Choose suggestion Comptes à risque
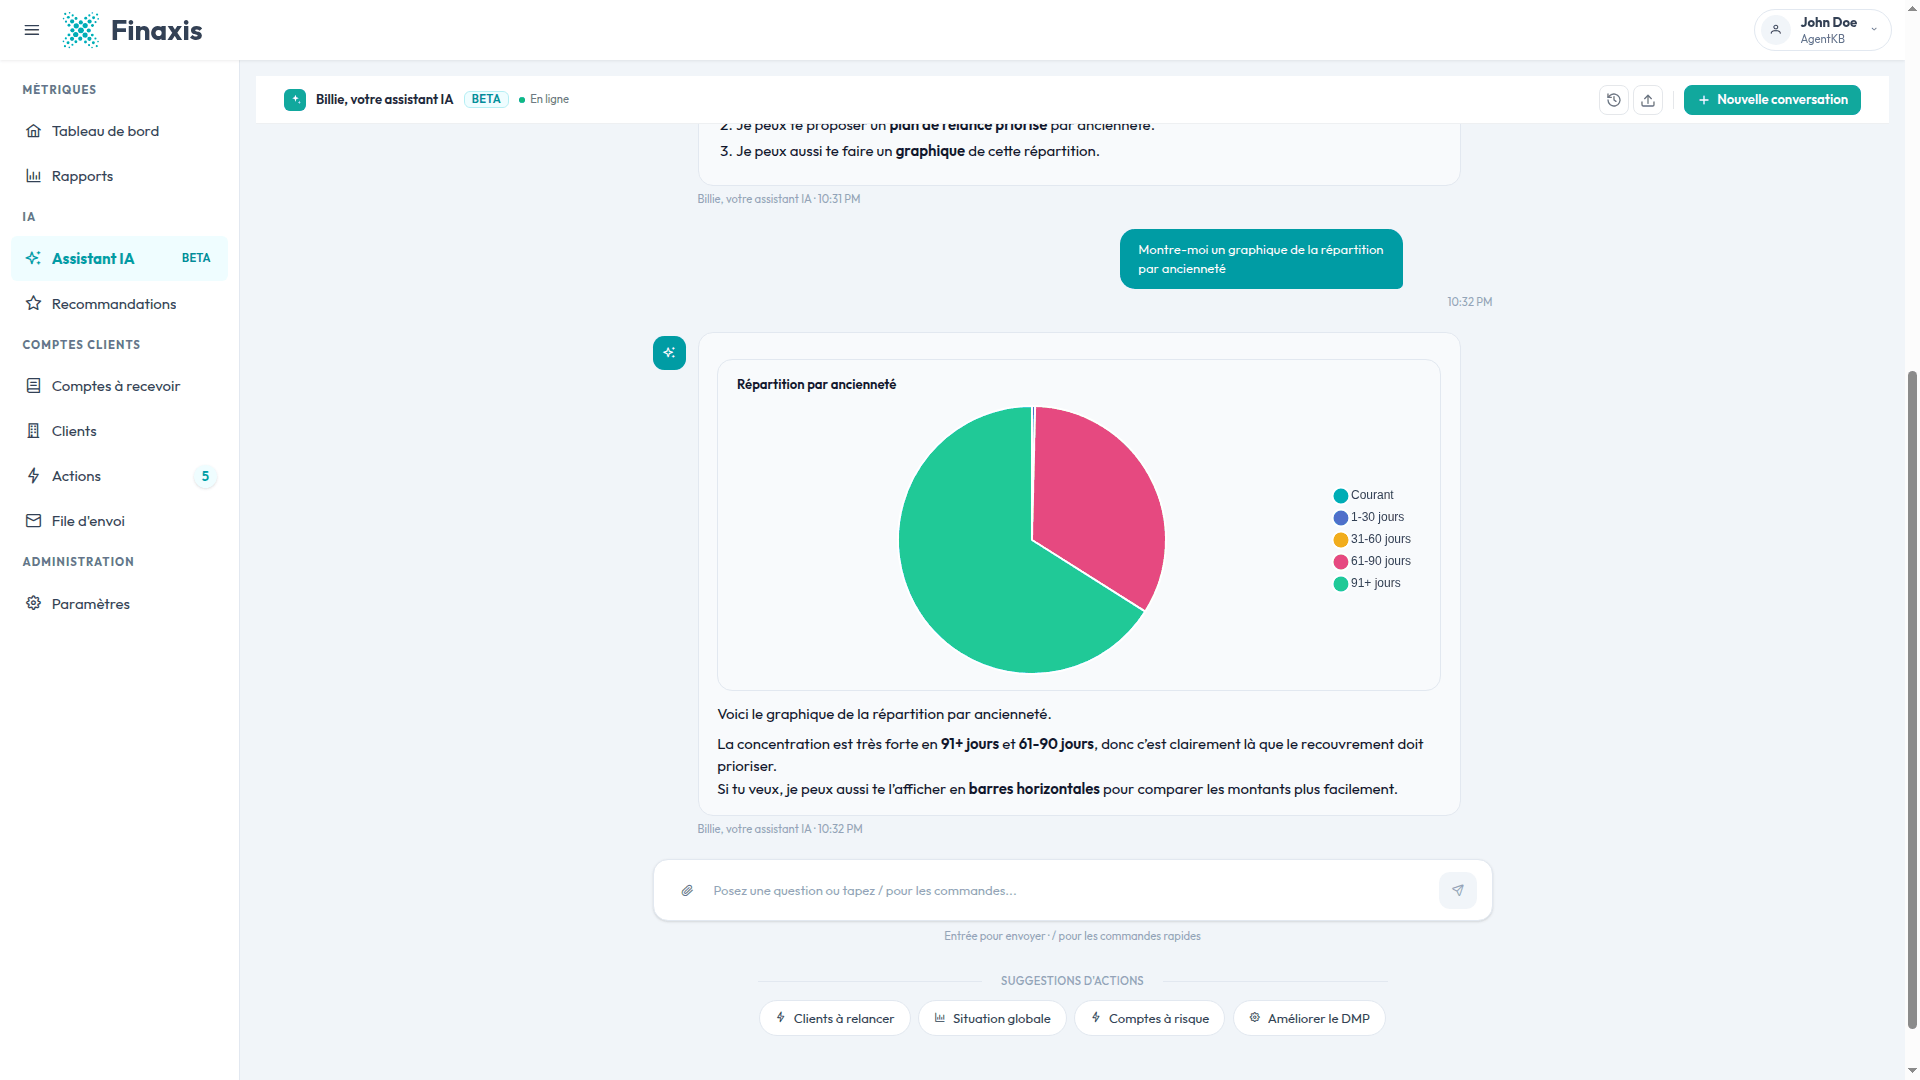 (x=1149, y=1018)
